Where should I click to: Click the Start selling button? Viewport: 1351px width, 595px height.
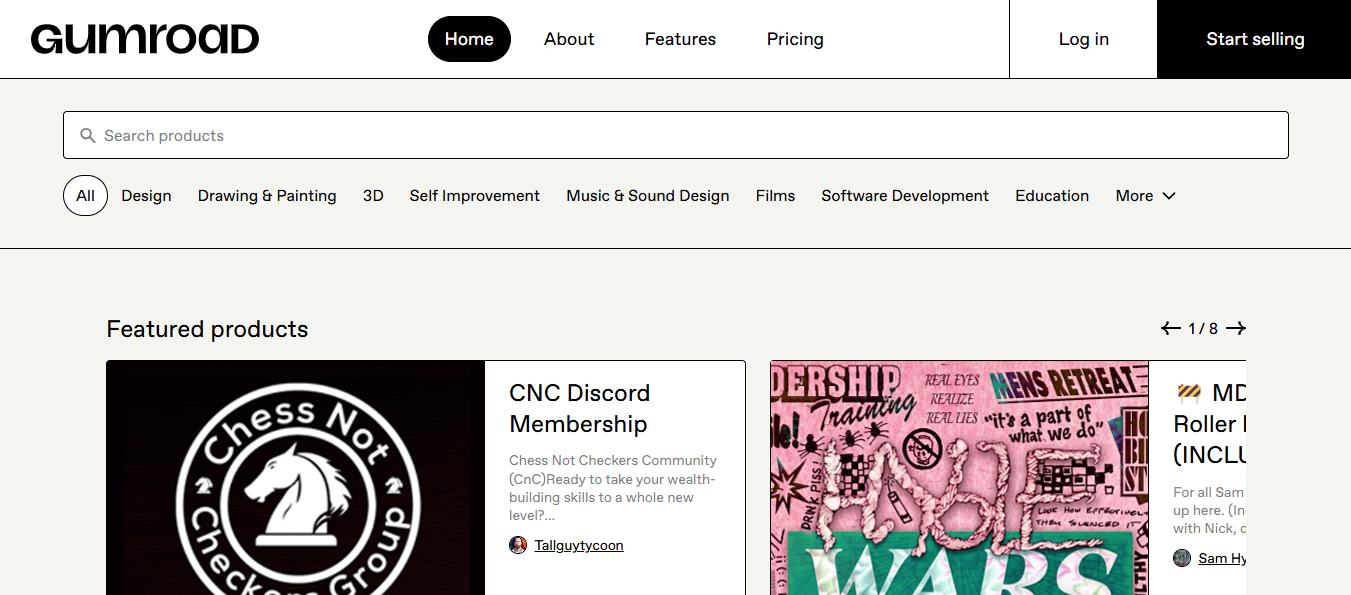point(1254,39)
